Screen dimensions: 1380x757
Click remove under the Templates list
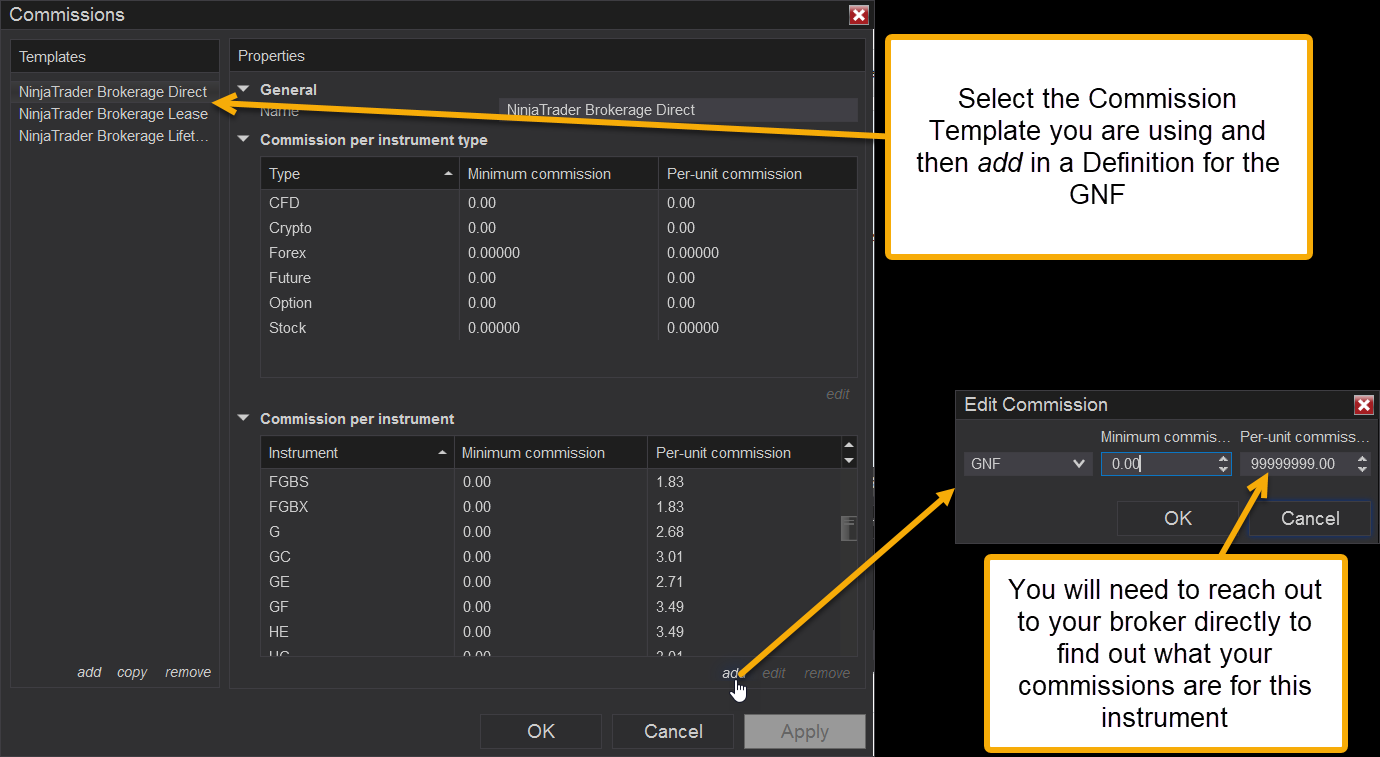tap(188, 672)
